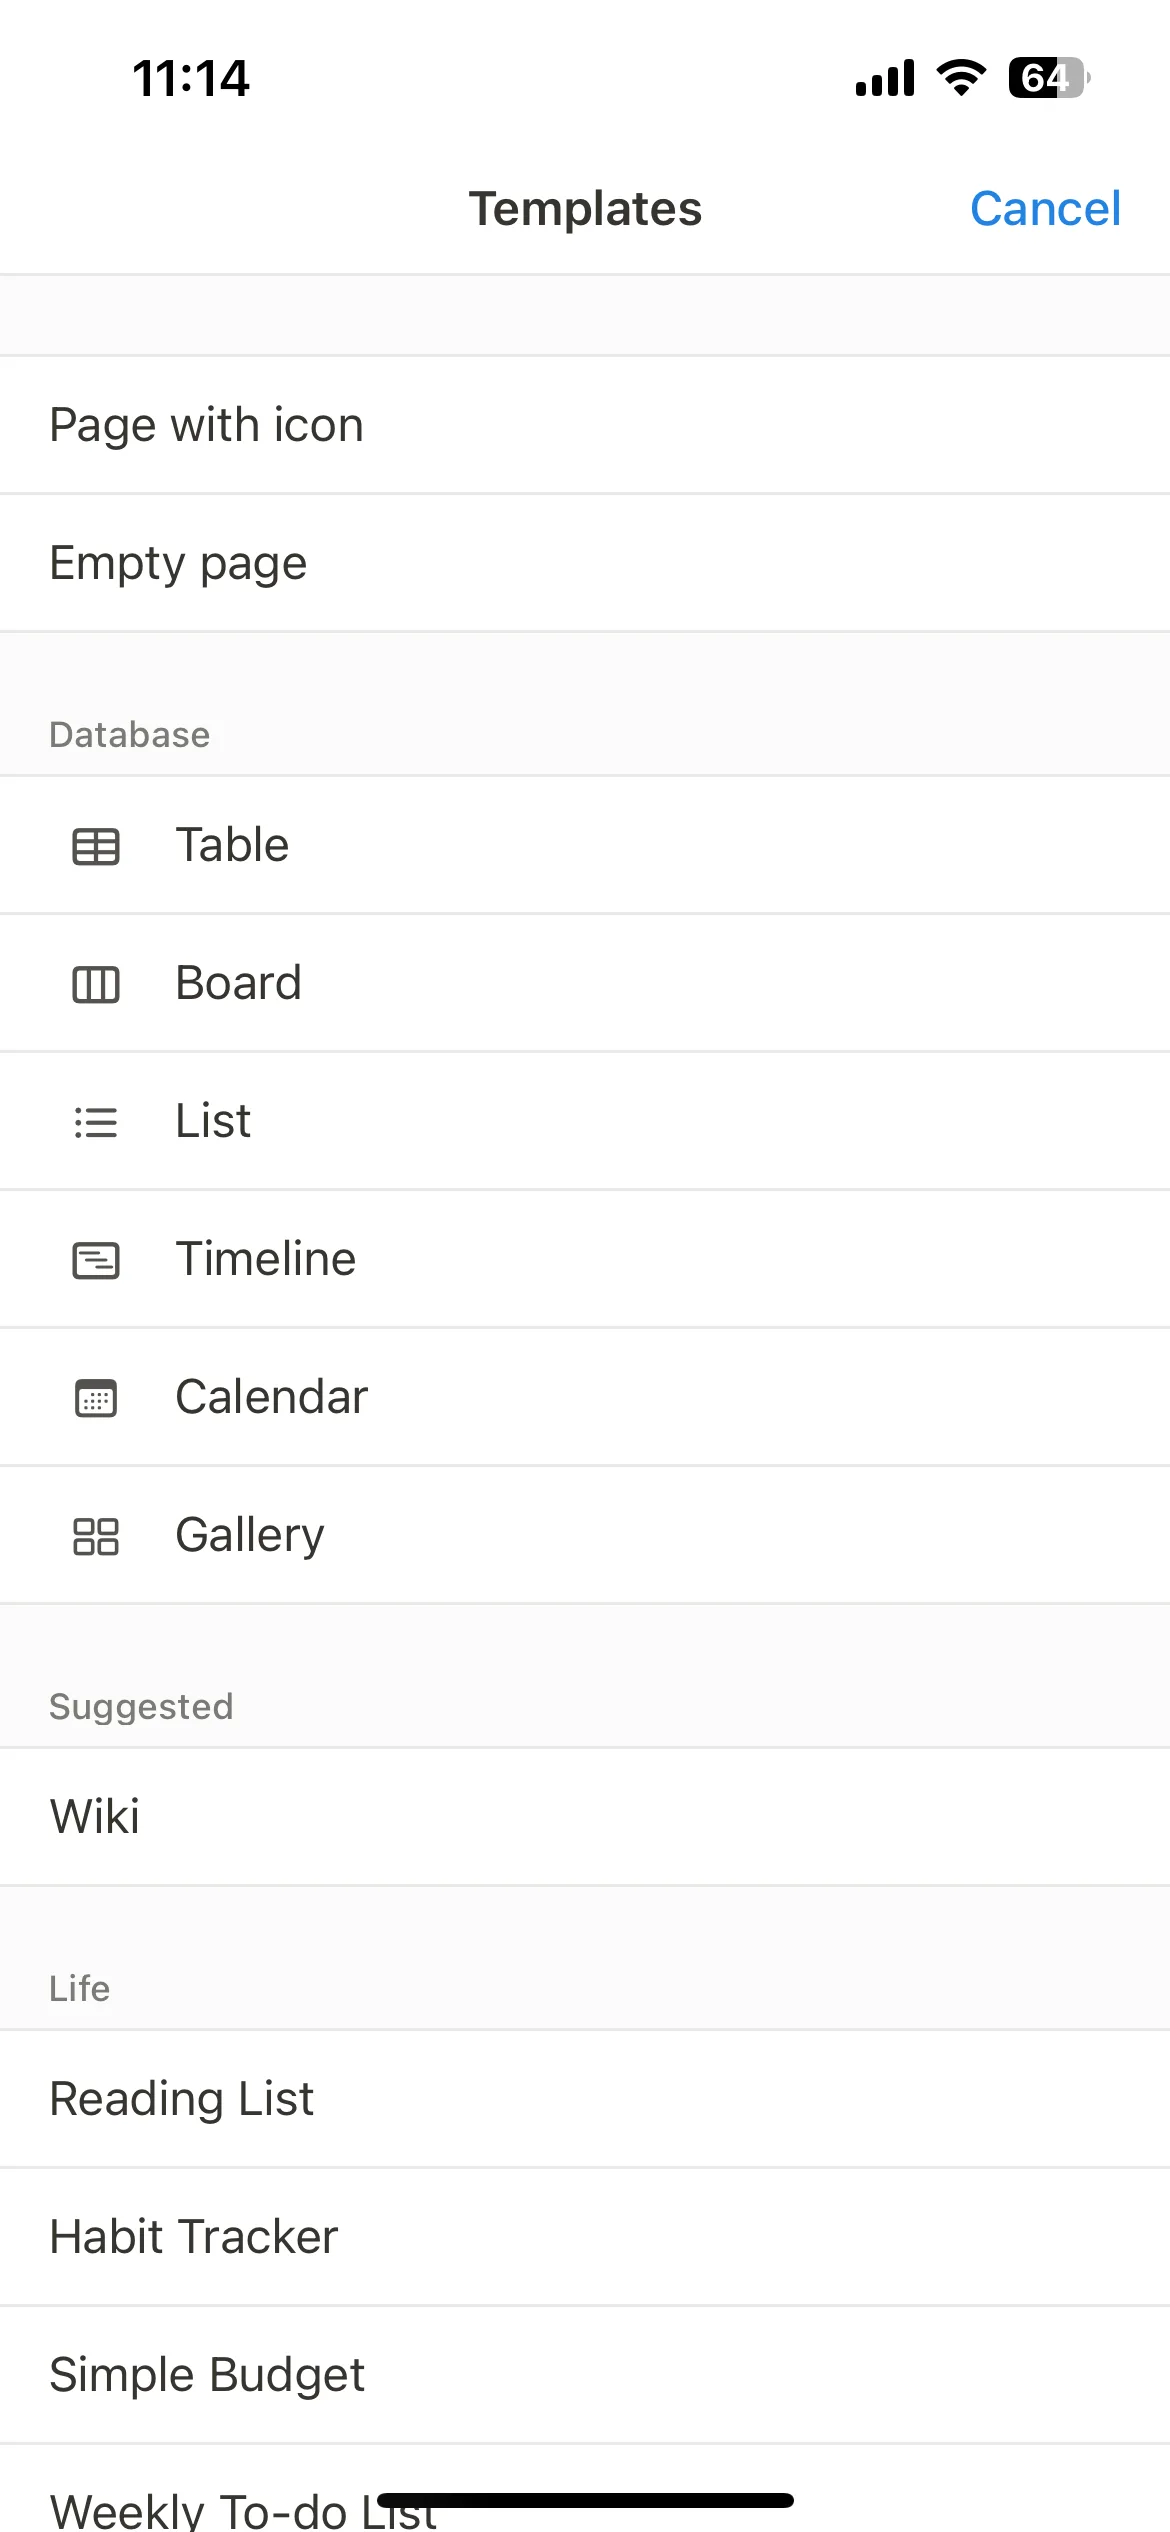Tap the Calendar grid icon
This screenshot has width=1170, height=2532.
click(x=96, y=1398)
